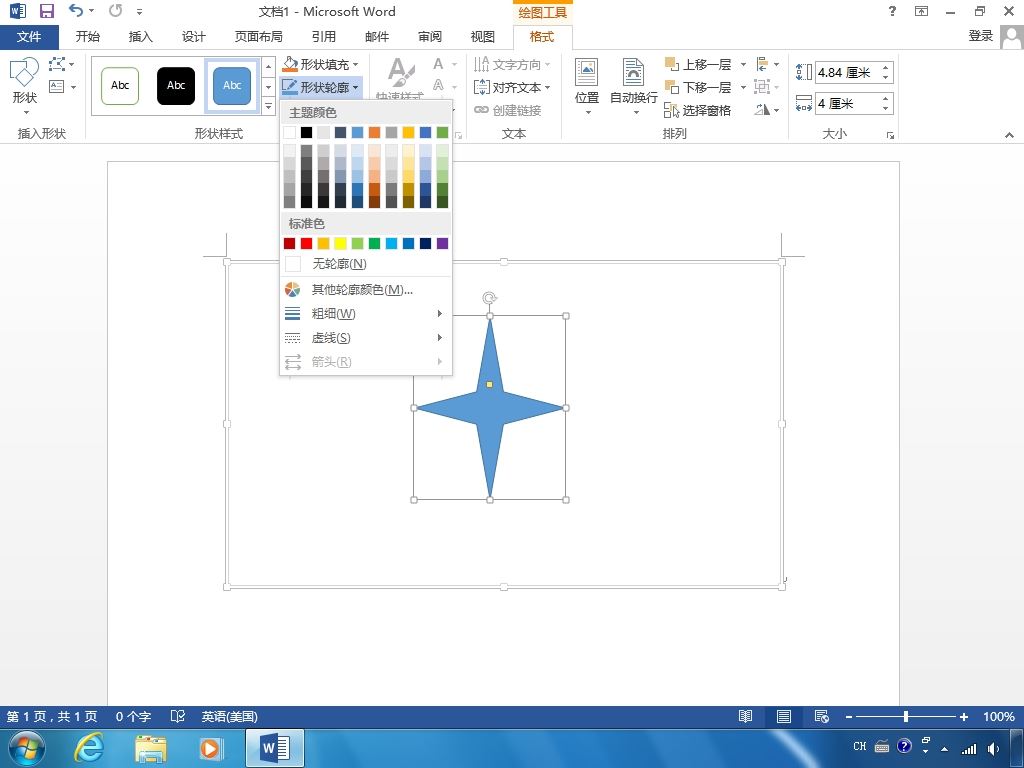Click the 自动换行 wrap text icon
Image resolution: width=1024 pixels, height=768 pixels.
click(633, 83)
